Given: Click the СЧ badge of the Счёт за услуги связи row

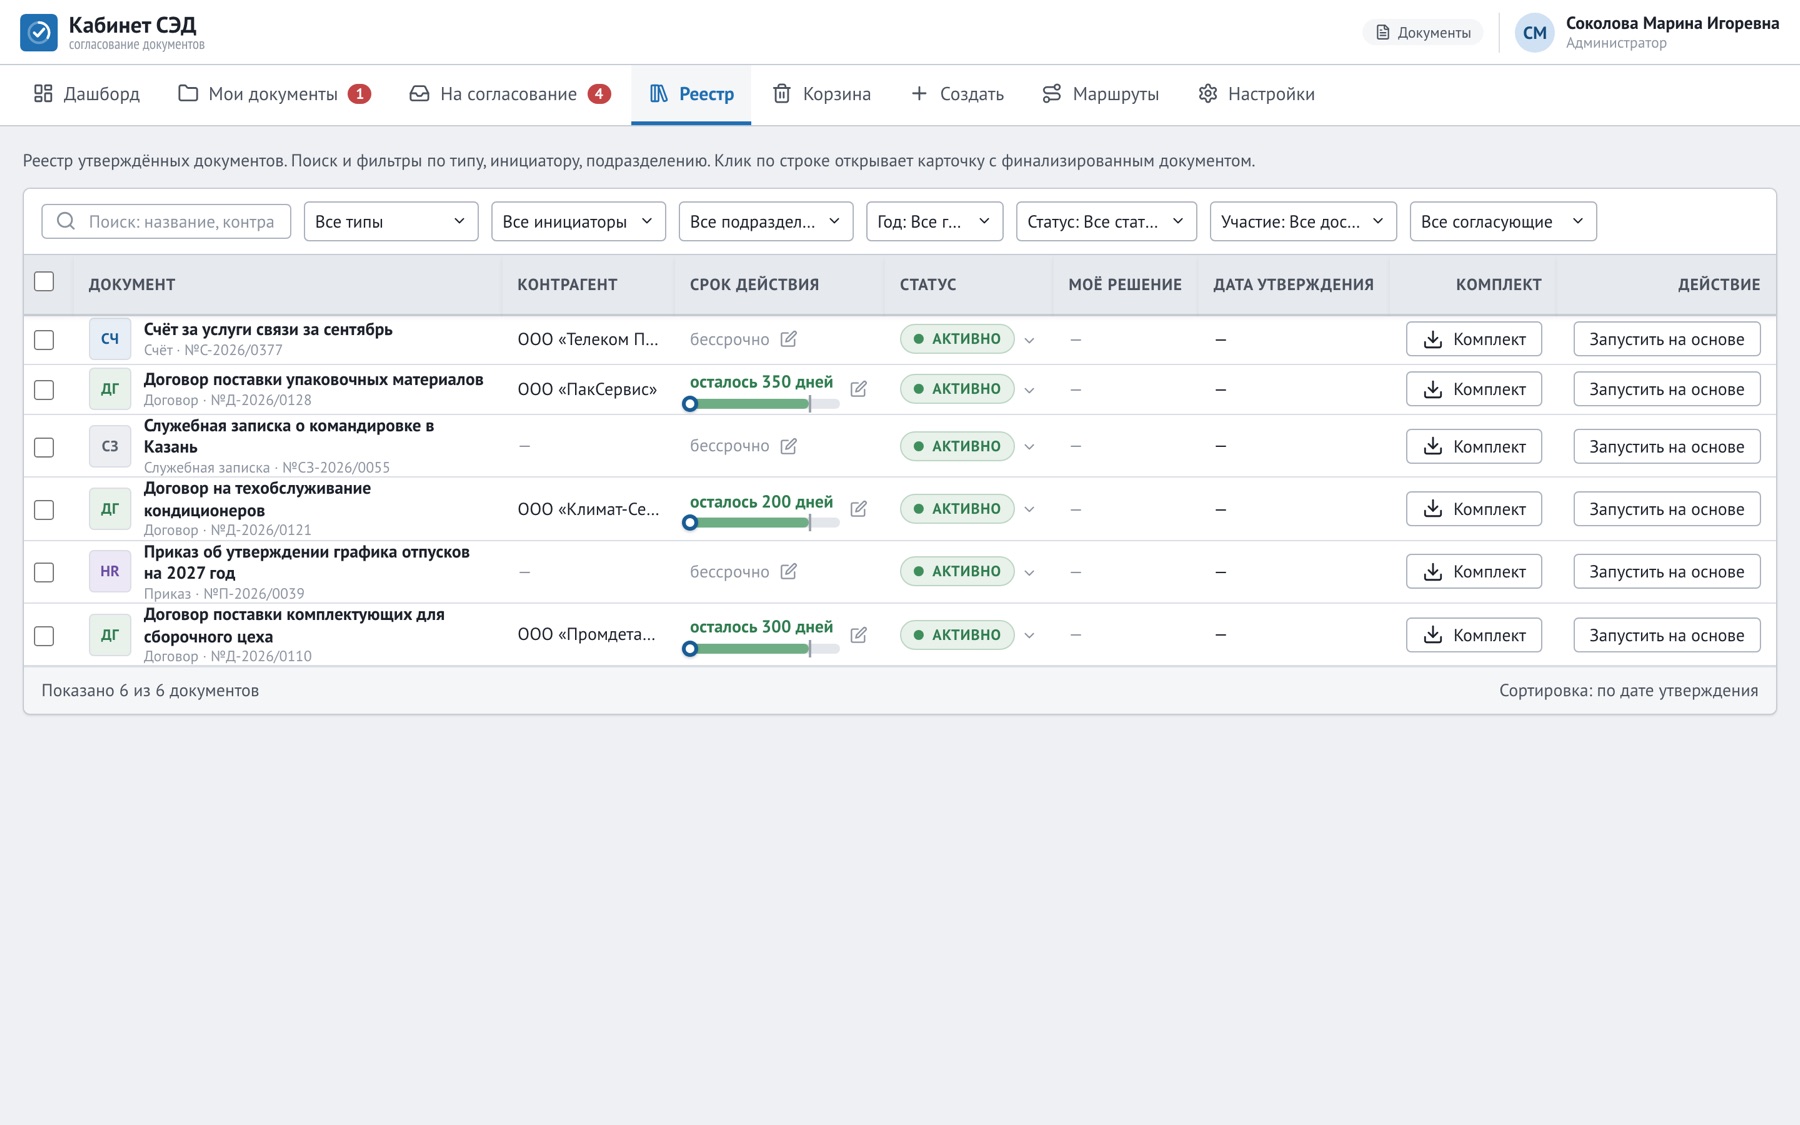Looking at the screenshot, I should click(110, 339).
